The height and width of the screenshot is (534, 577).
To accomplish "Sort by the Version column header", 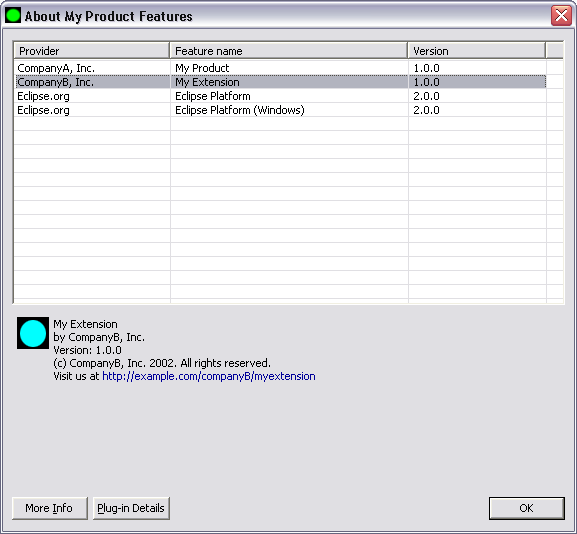I will pyautogui.click(x=477, y=51).
